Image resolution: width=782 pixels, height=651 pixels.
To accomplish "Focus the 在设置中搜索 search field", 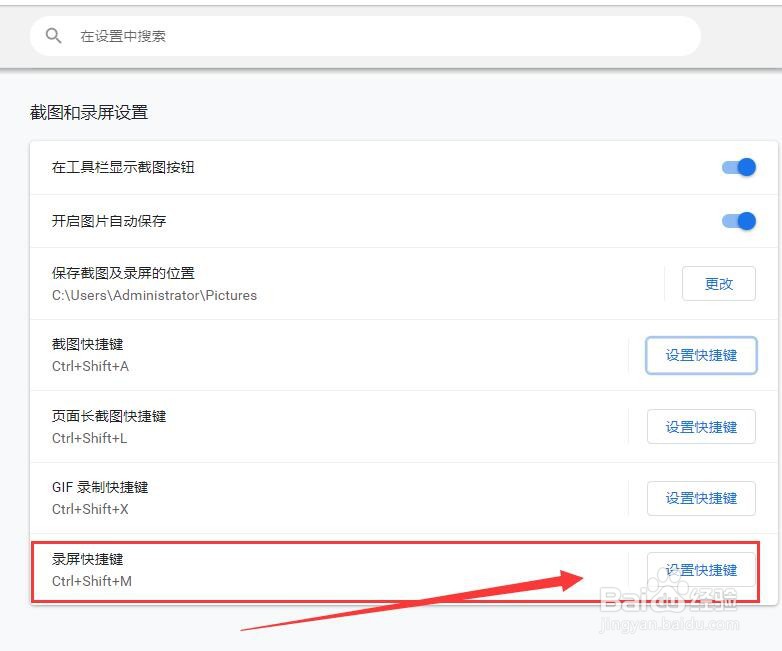I will (366, 36).
